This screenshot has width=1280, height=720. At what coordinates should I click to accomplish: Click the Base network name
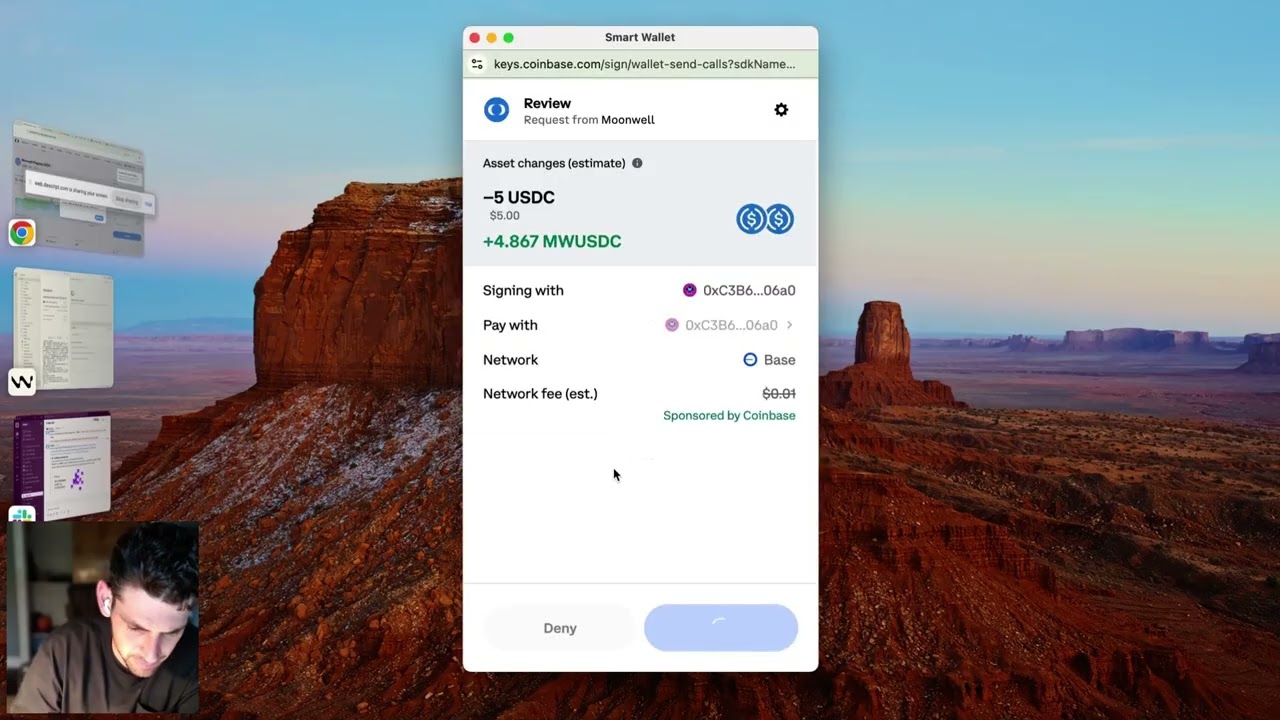tap(779, 360)
